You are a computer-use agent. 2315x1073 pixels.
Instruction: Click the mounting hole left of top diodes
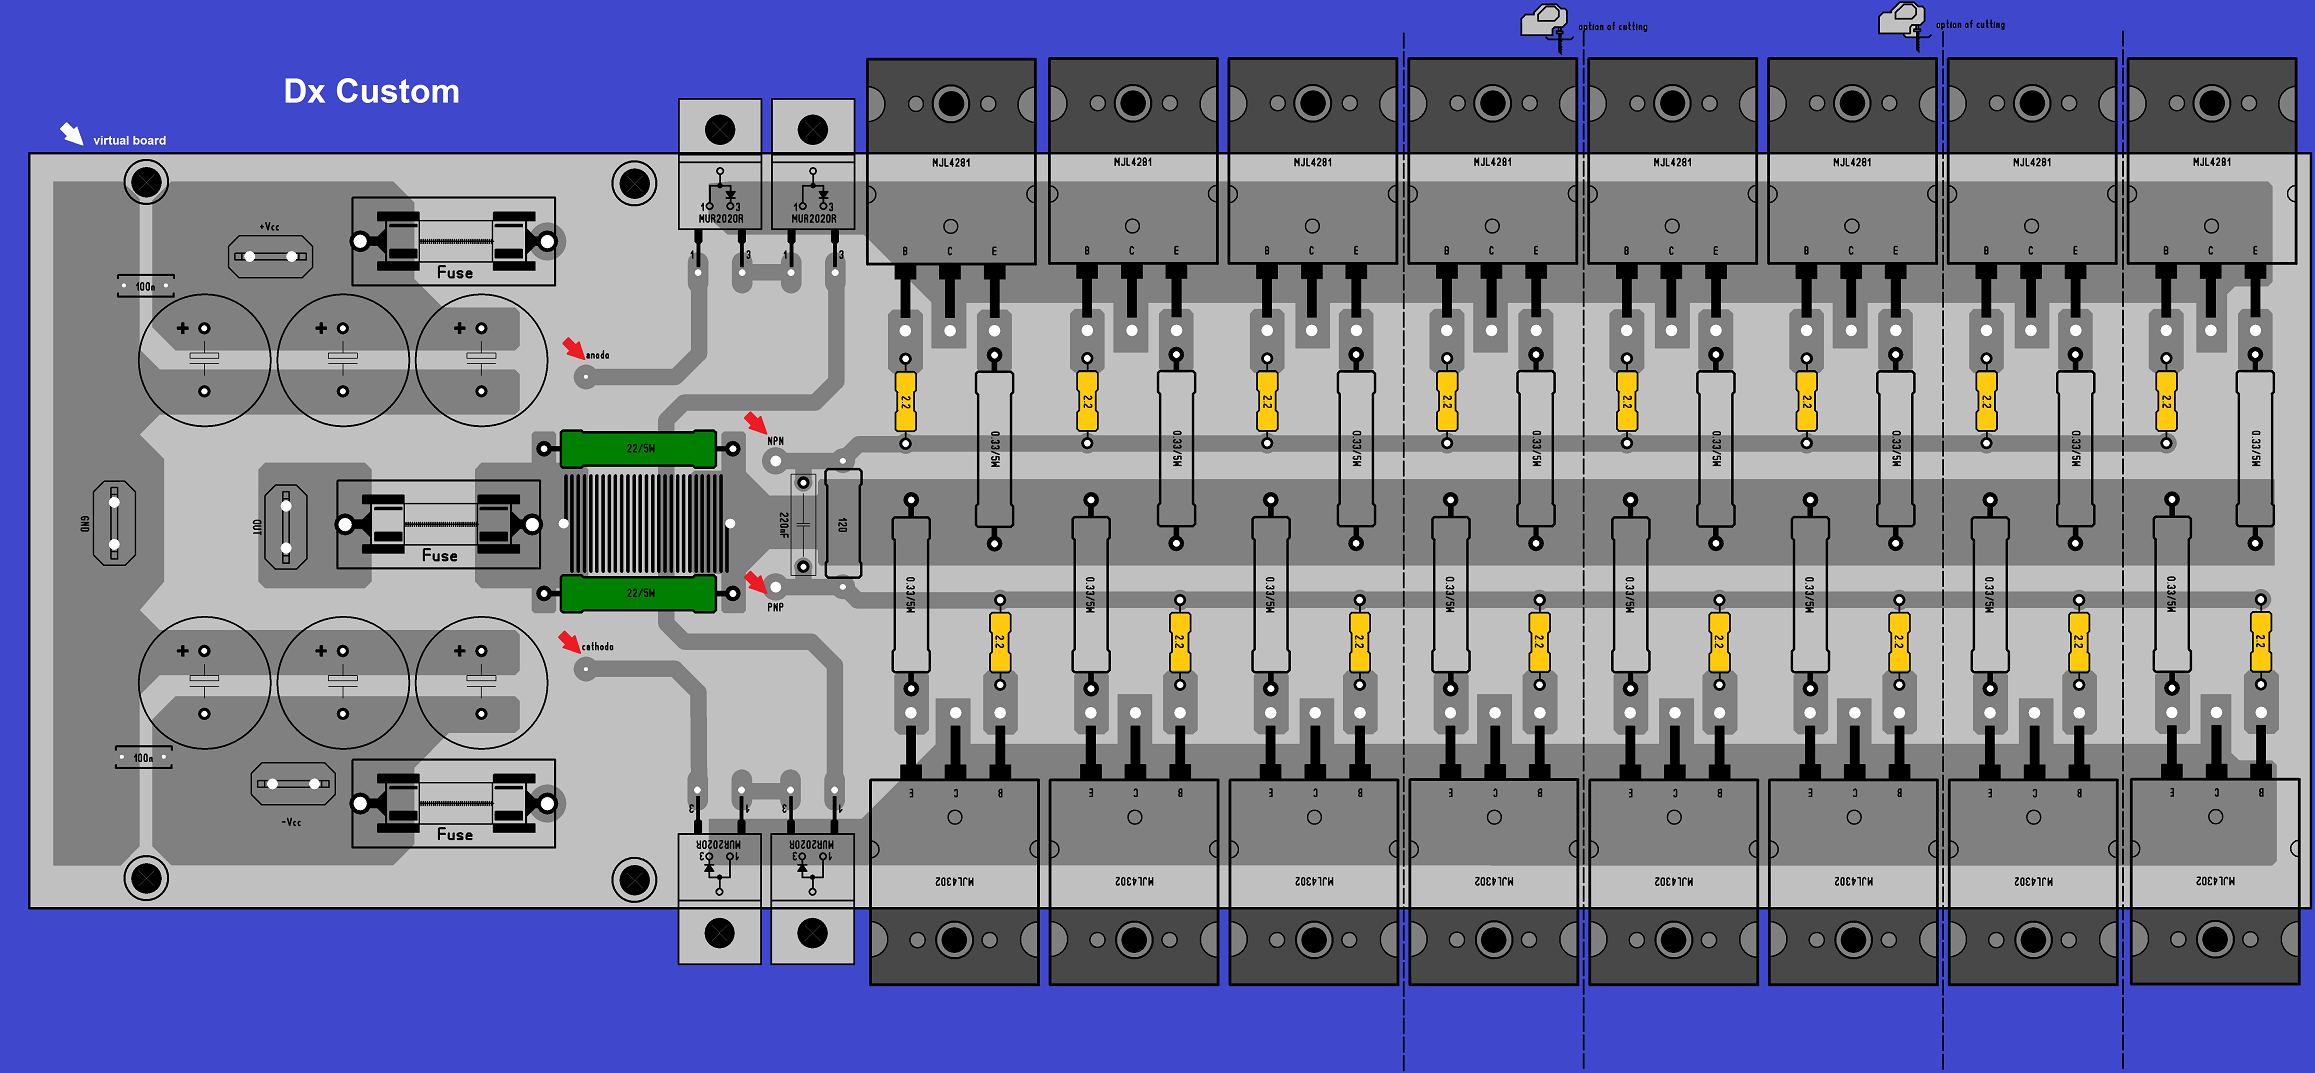[x=634, y=183]
